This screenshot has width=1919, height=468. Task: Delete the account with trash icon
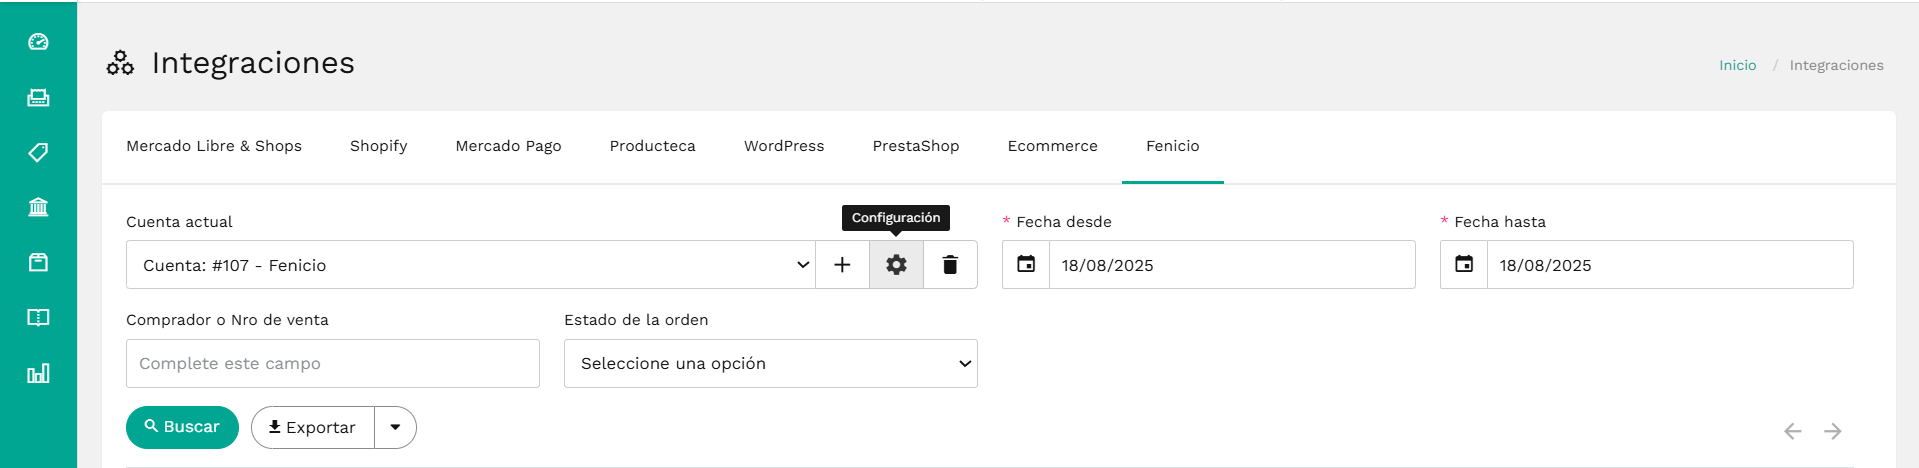(950, 265)
